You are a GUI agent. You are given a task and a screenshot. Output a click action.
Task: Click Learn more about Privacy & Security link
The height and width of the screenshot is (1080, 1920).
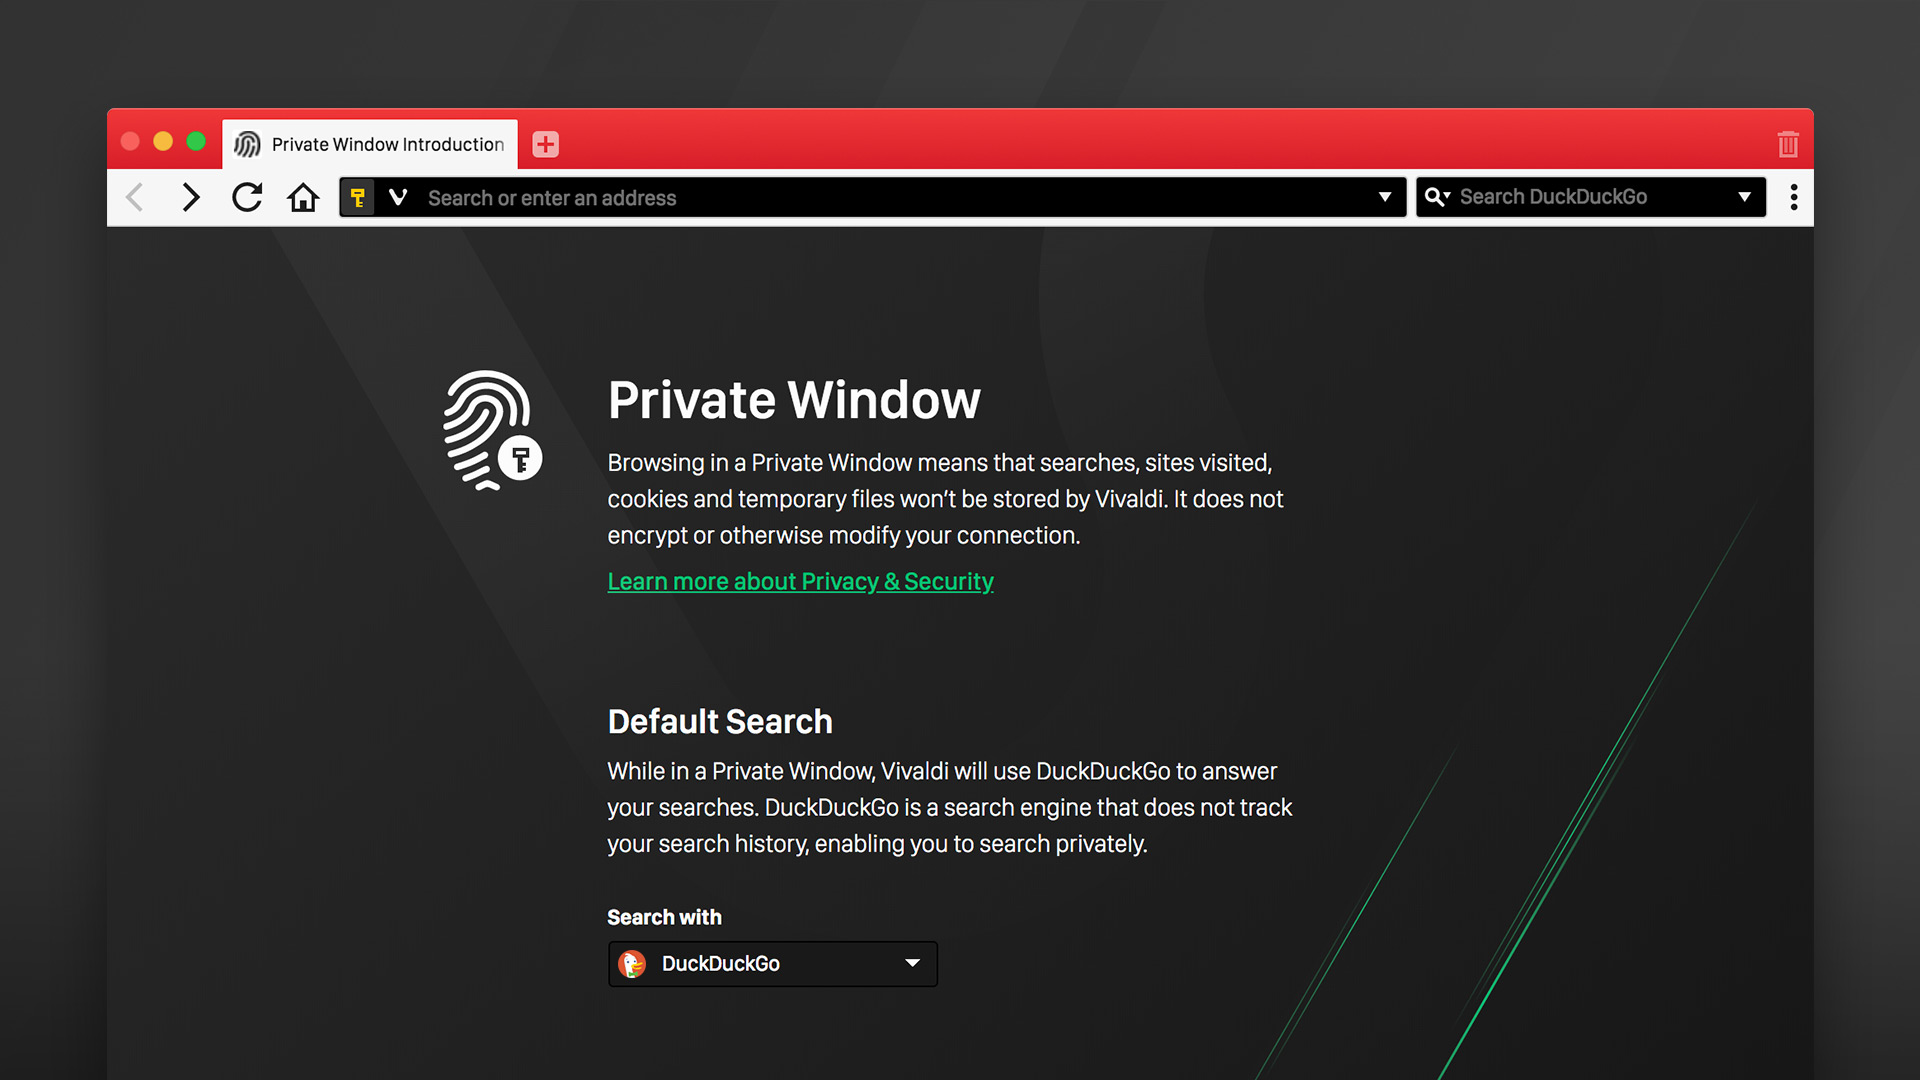coord(800,582)
